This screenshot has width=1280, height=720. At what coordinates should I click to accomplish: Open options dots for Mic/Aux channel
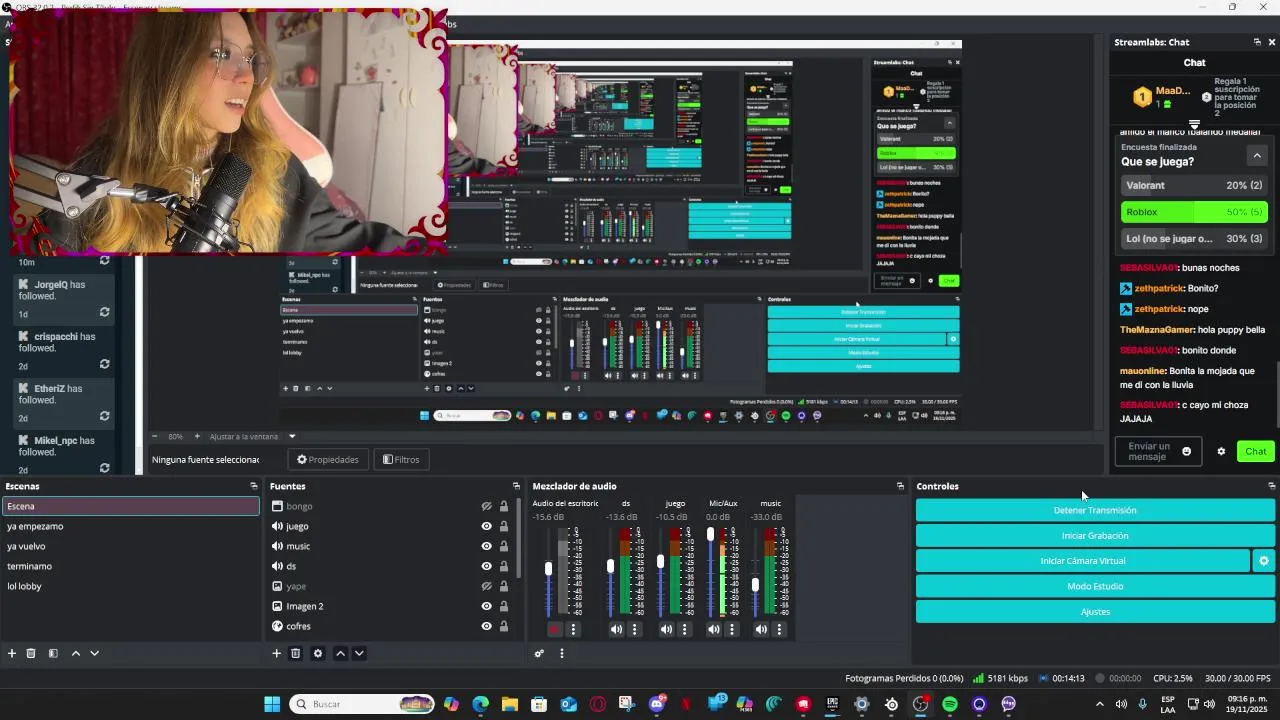coord(731,629)
